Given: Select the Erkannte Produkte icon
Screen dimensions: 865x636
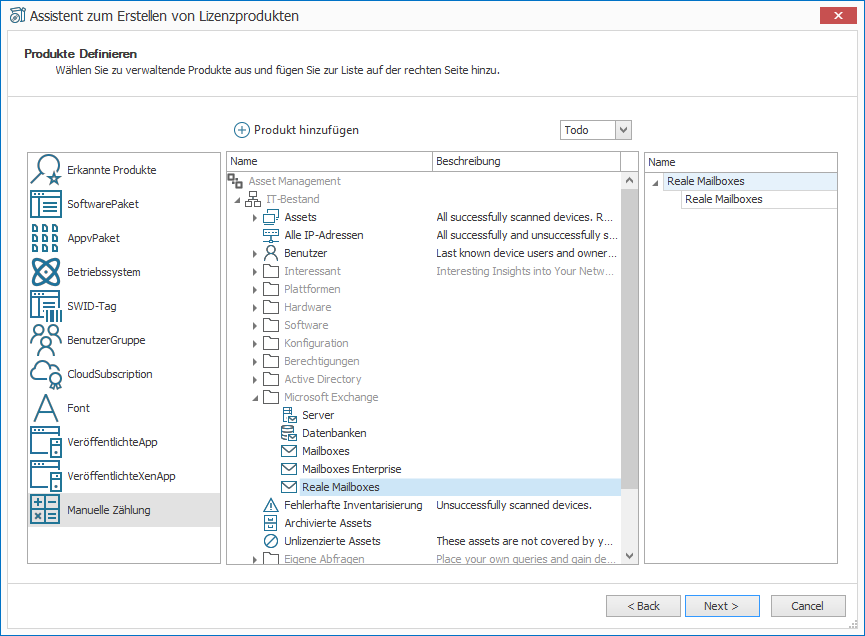Looking at the screenshot, I should point(45,170).
